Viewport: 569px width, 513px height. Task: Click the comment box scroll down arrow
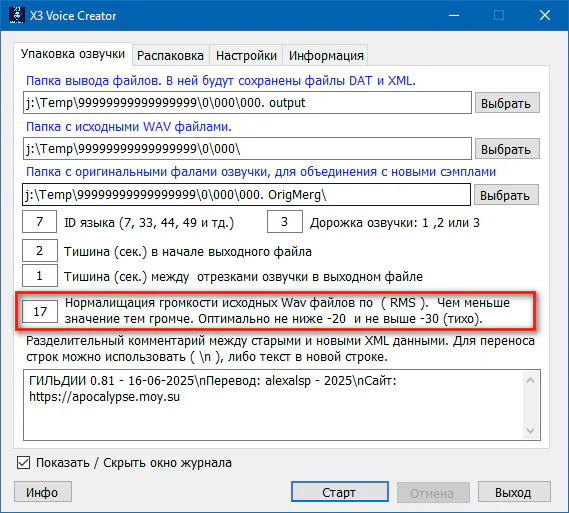530,431
